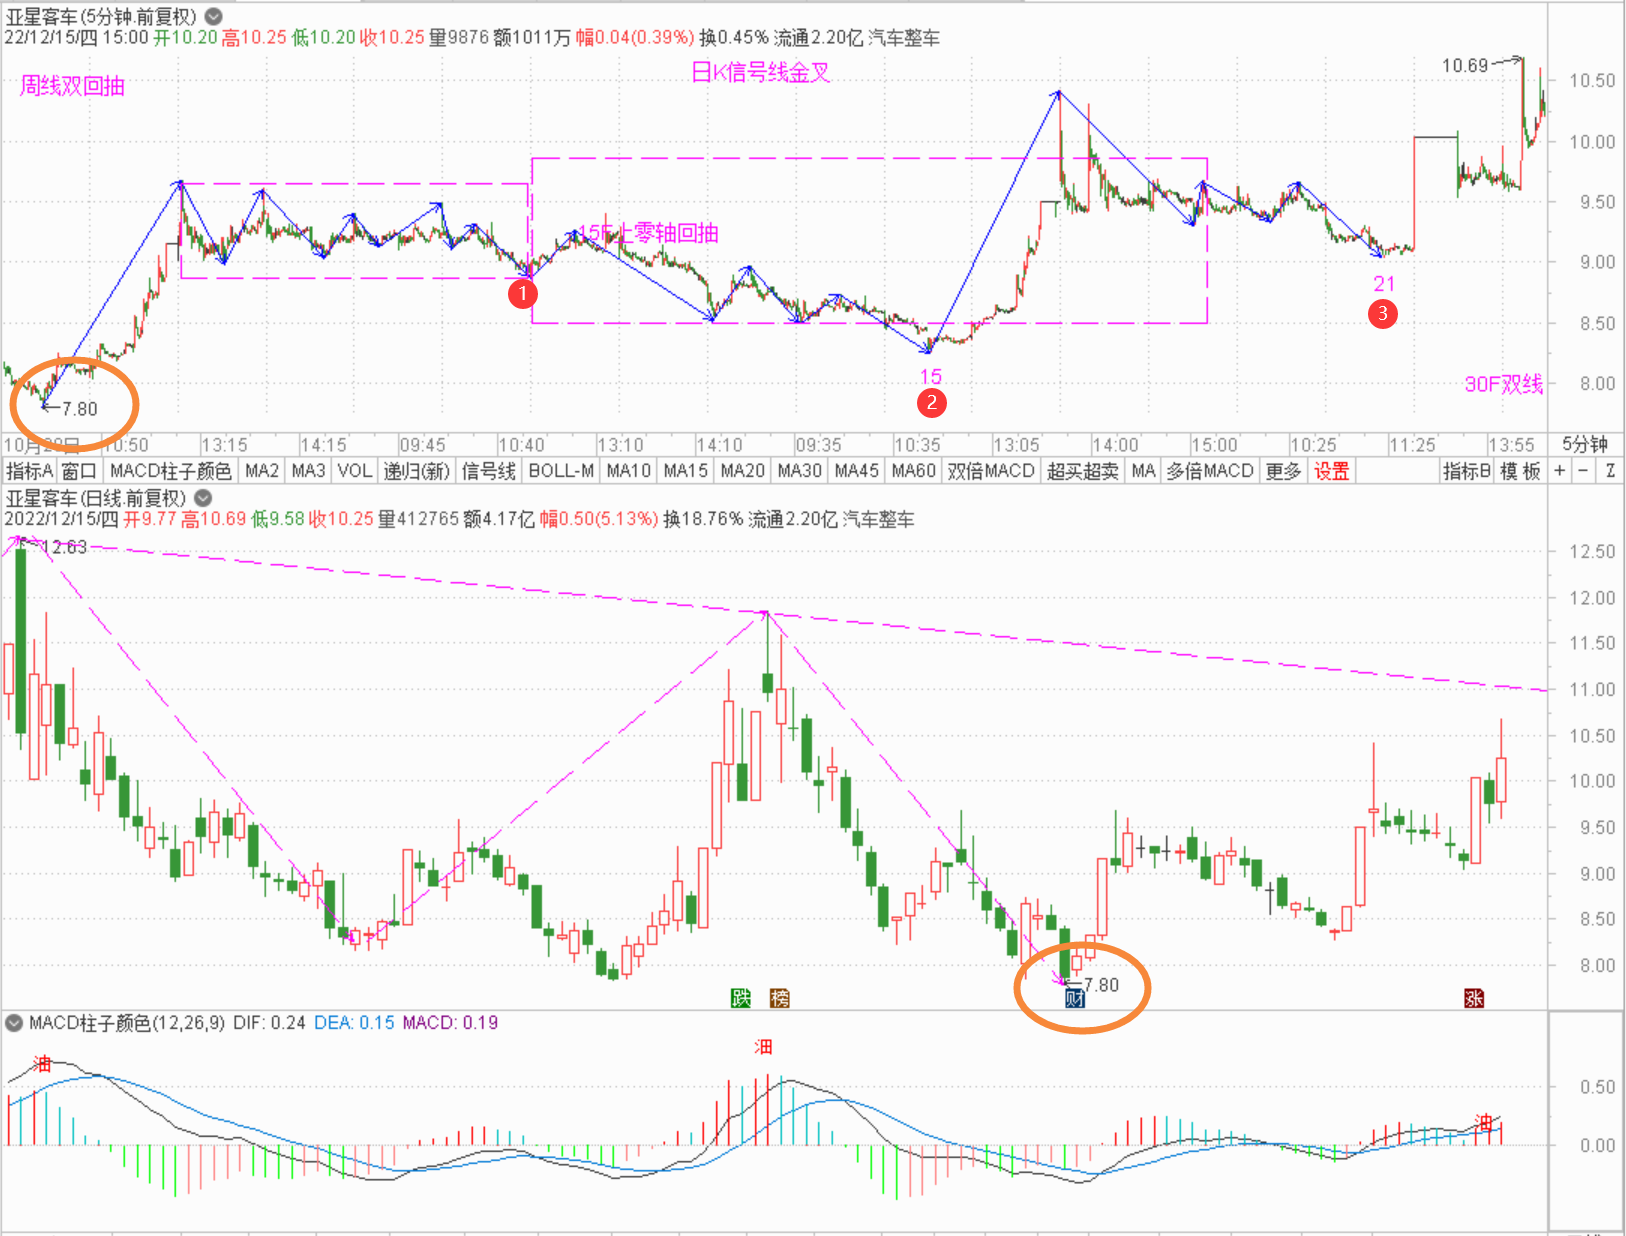This screenshot has width=1626, height=1236.
Task: Click the 财 marker icon below 7.80 low
Action: point(1074,998)
